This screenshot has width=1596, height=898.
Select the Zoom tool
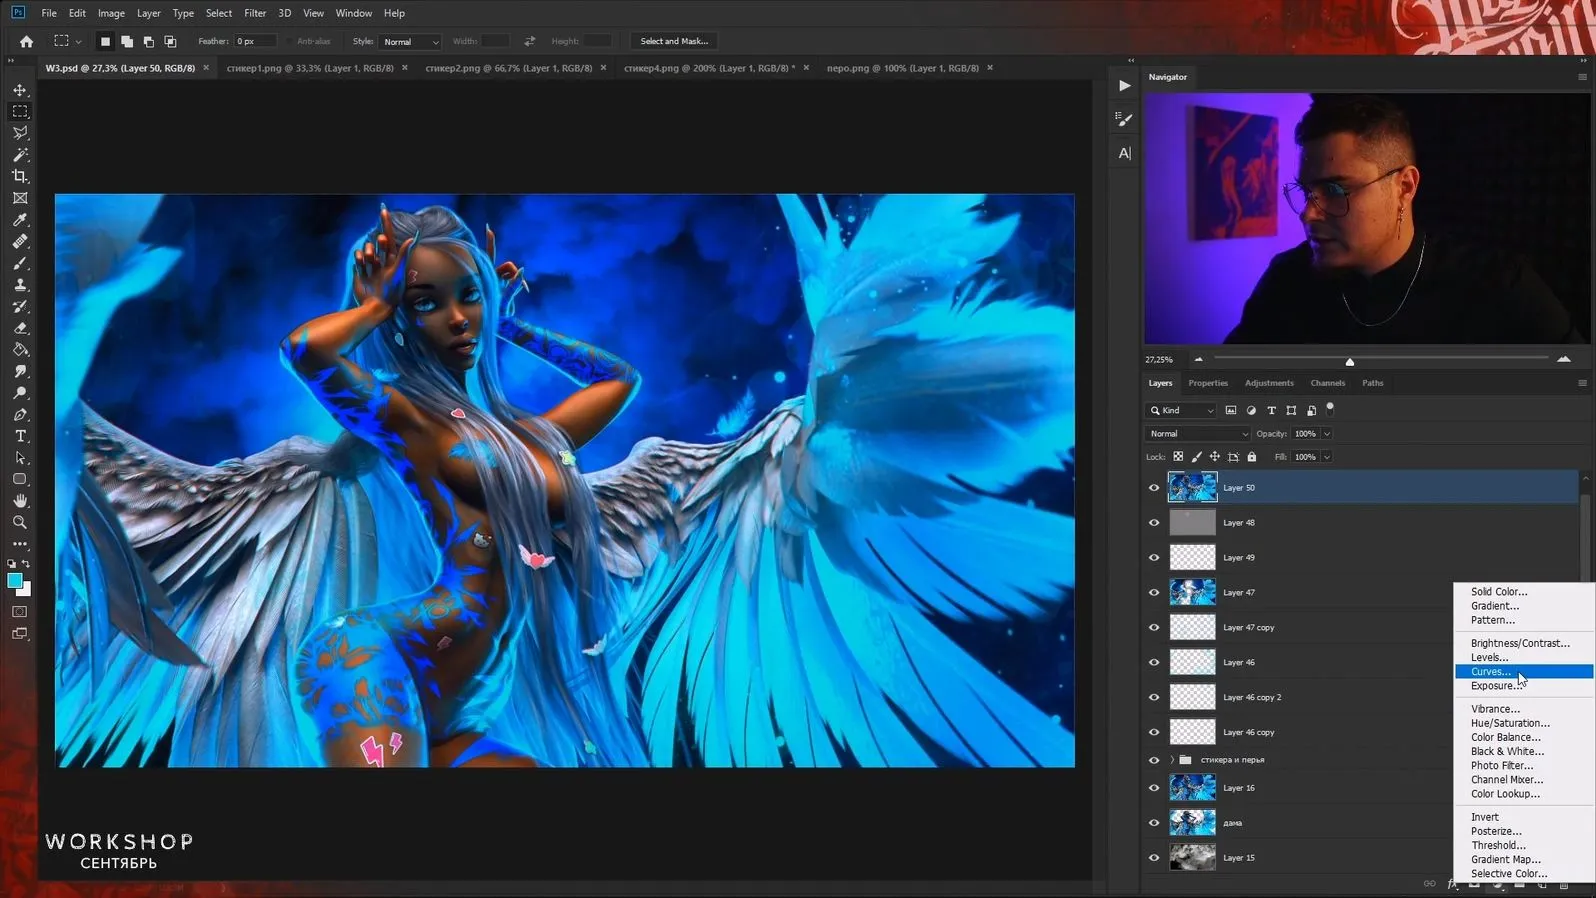tap(20, 522)
